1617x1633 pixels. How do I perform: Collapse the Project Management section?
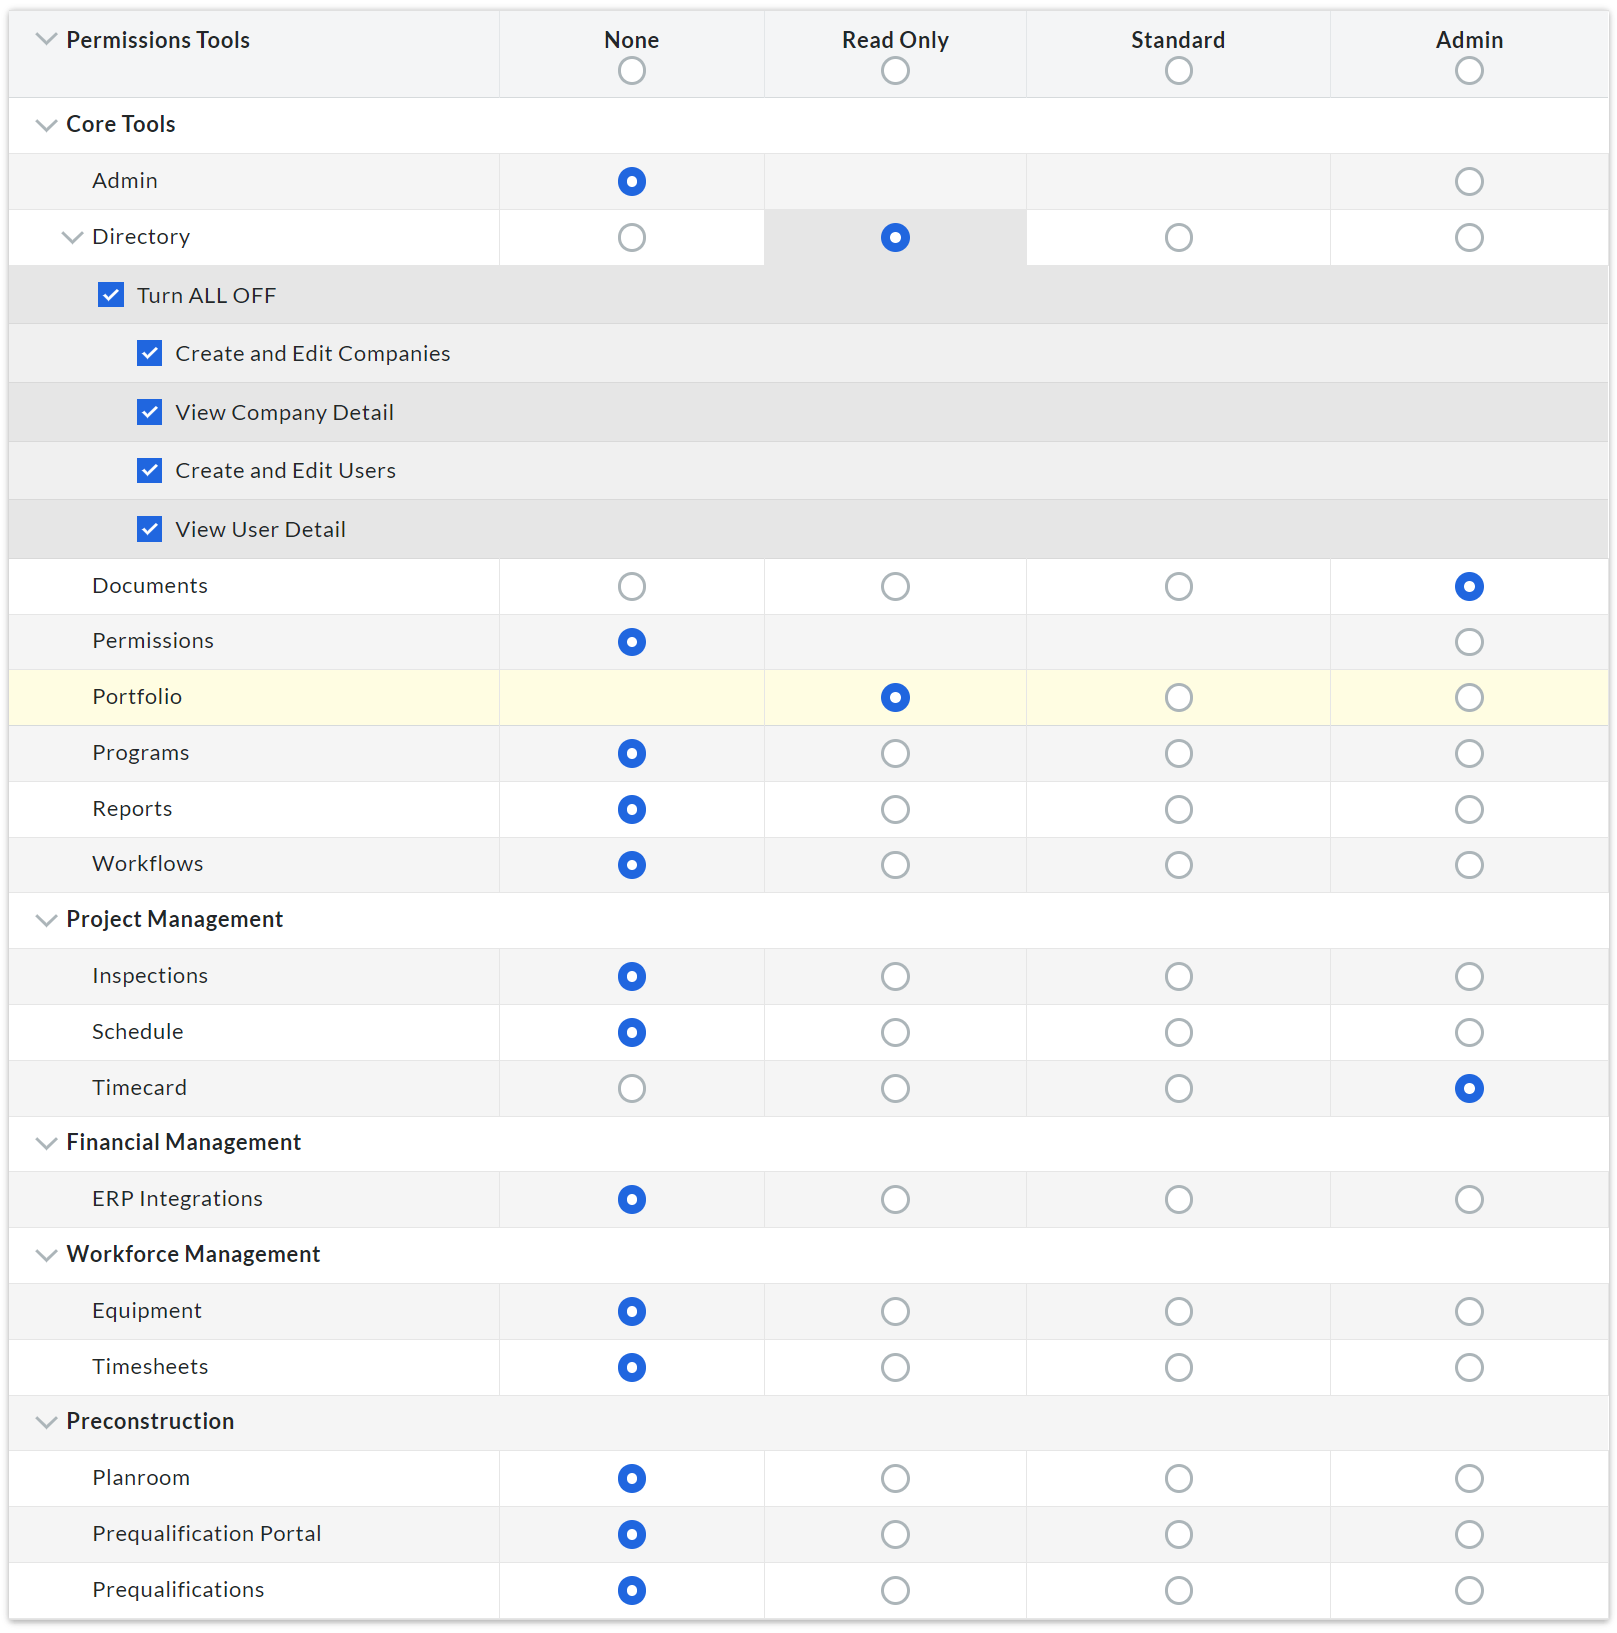tap(46, 920)
